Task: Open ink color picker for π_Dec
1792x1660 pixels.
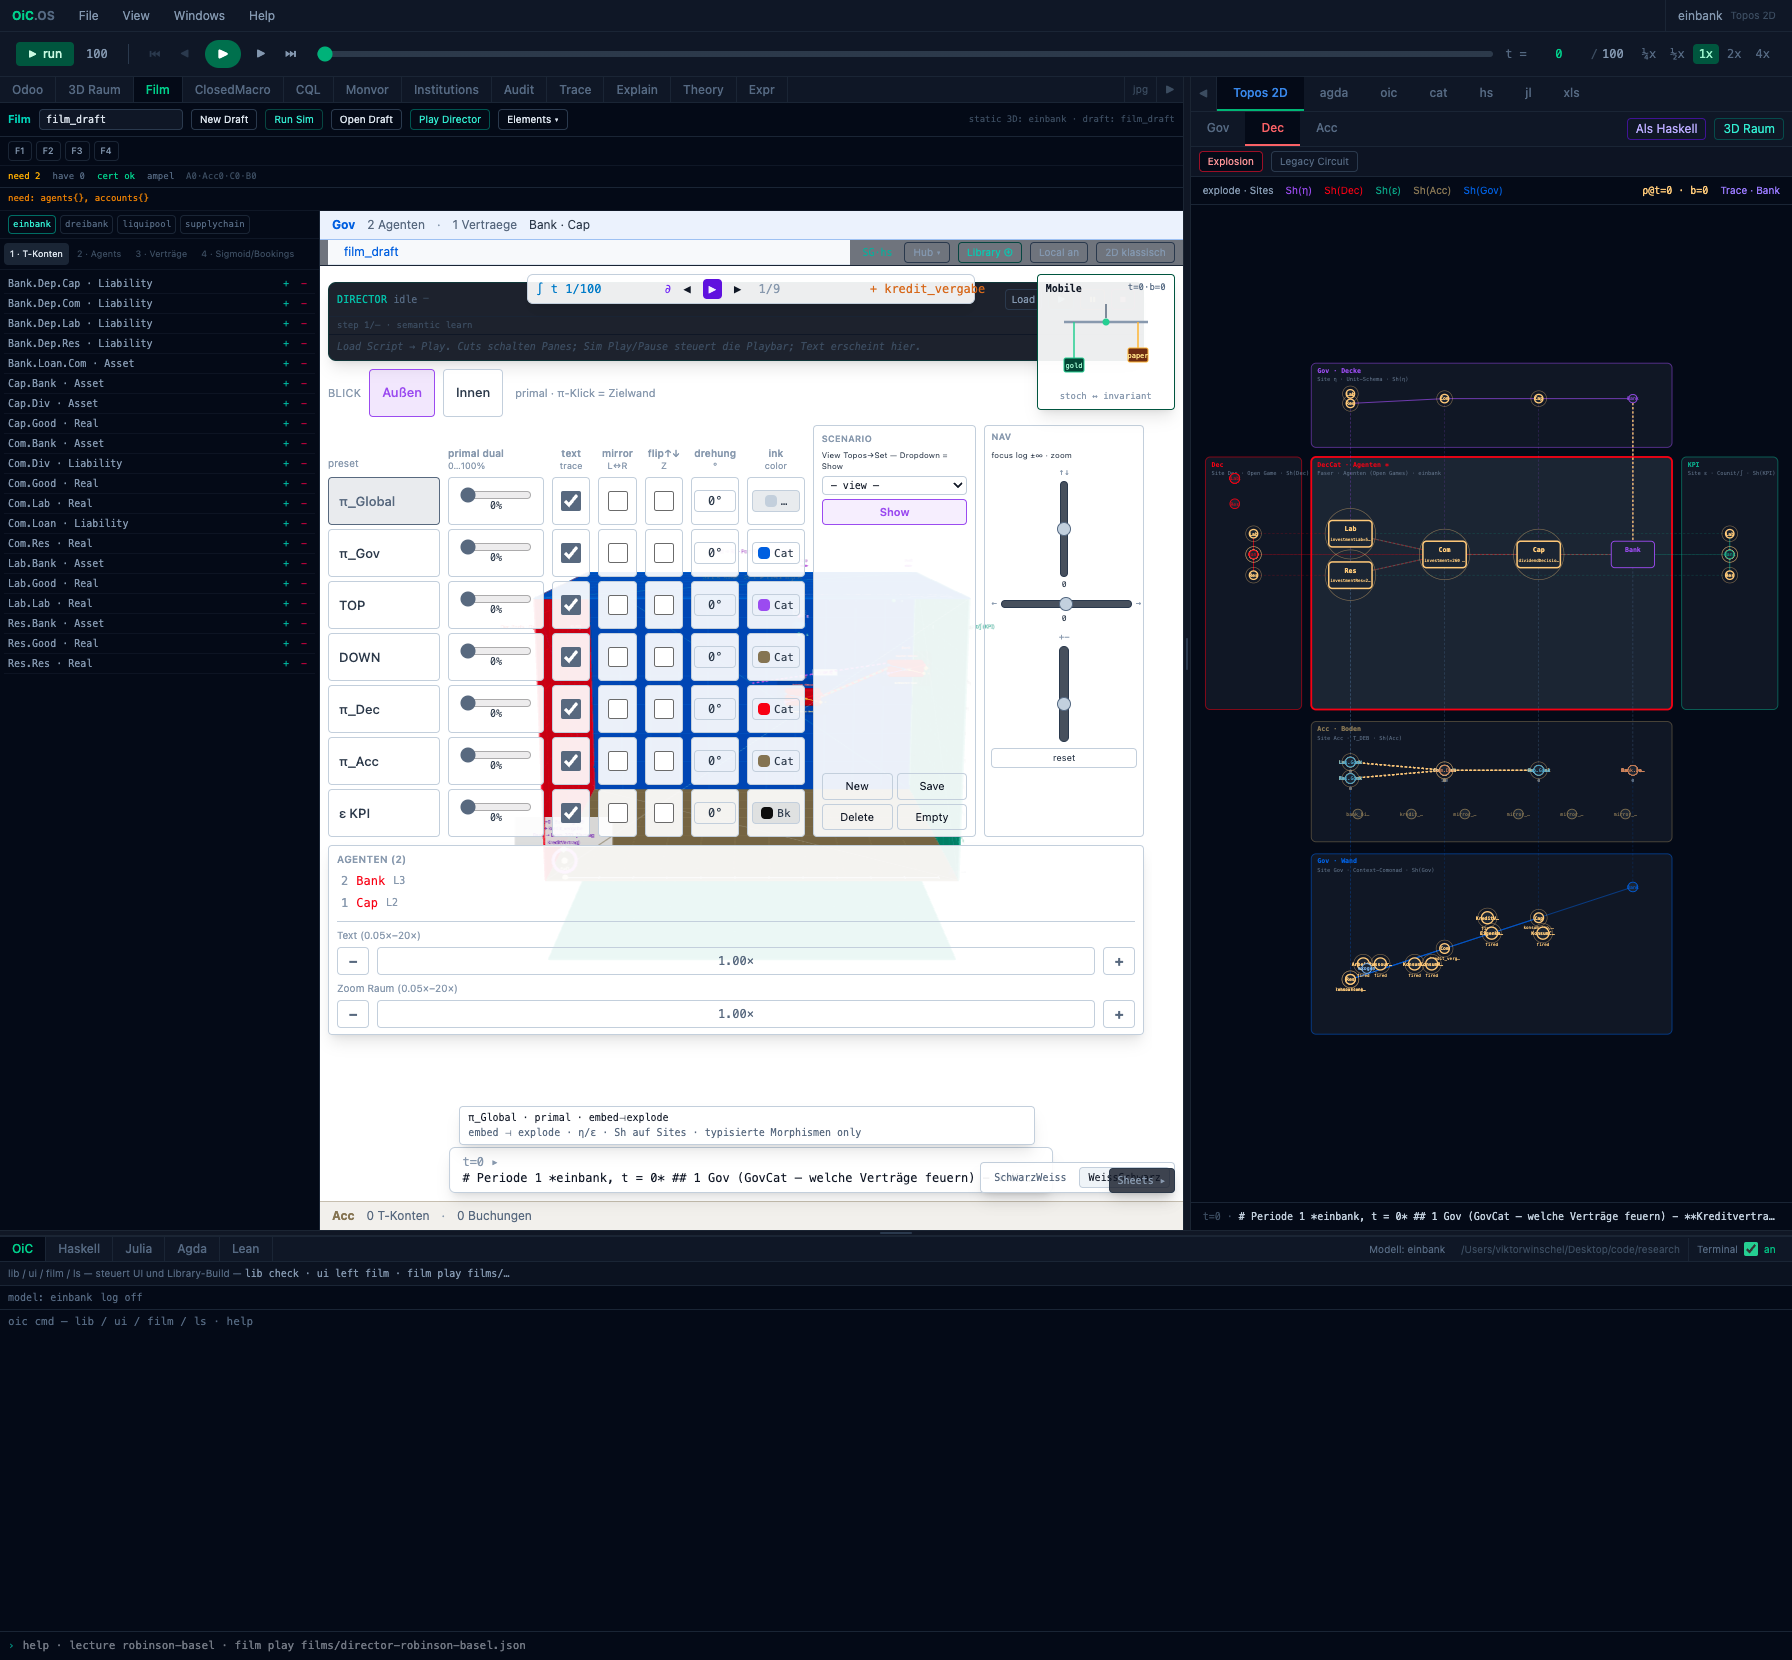Action: (776, 709)
